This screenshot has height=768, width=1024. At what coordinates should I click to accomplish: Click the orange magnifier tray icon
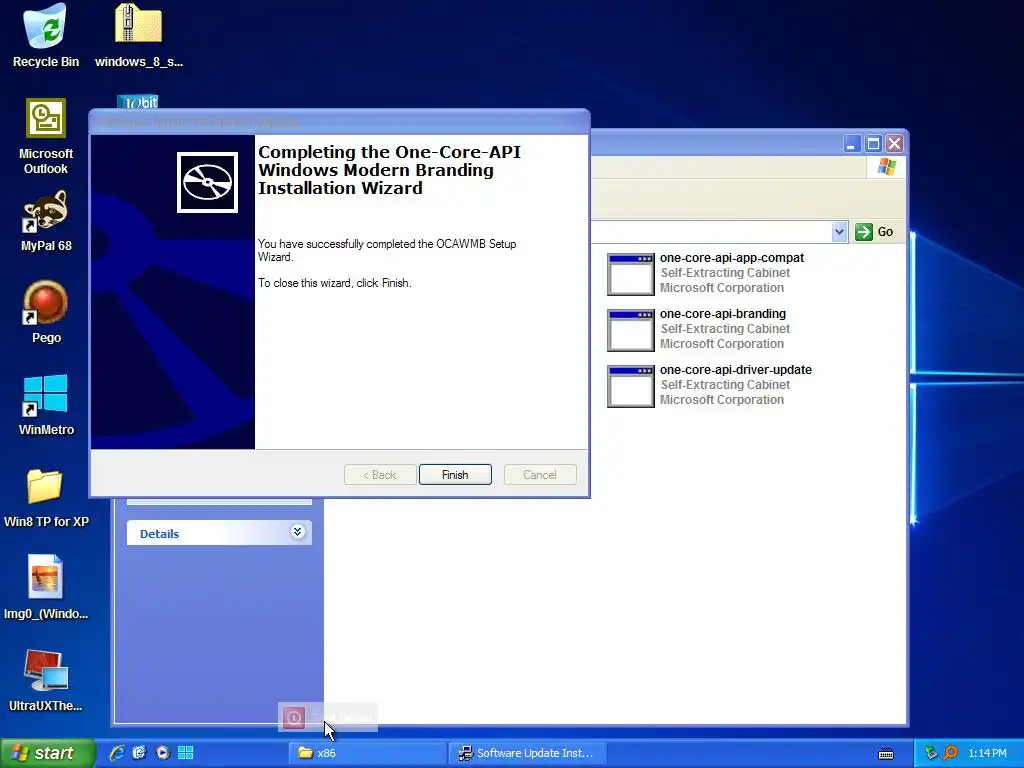[x=951, y=753]
